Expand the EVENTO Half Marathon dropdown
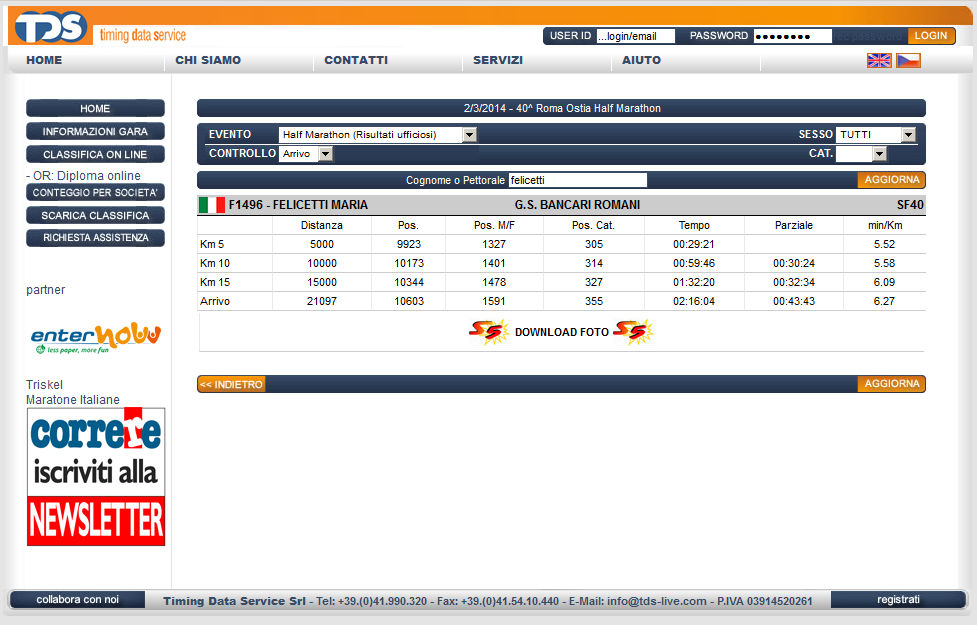Image resolution: width=977 pixels, height=625 pixels. coord(377,134)
